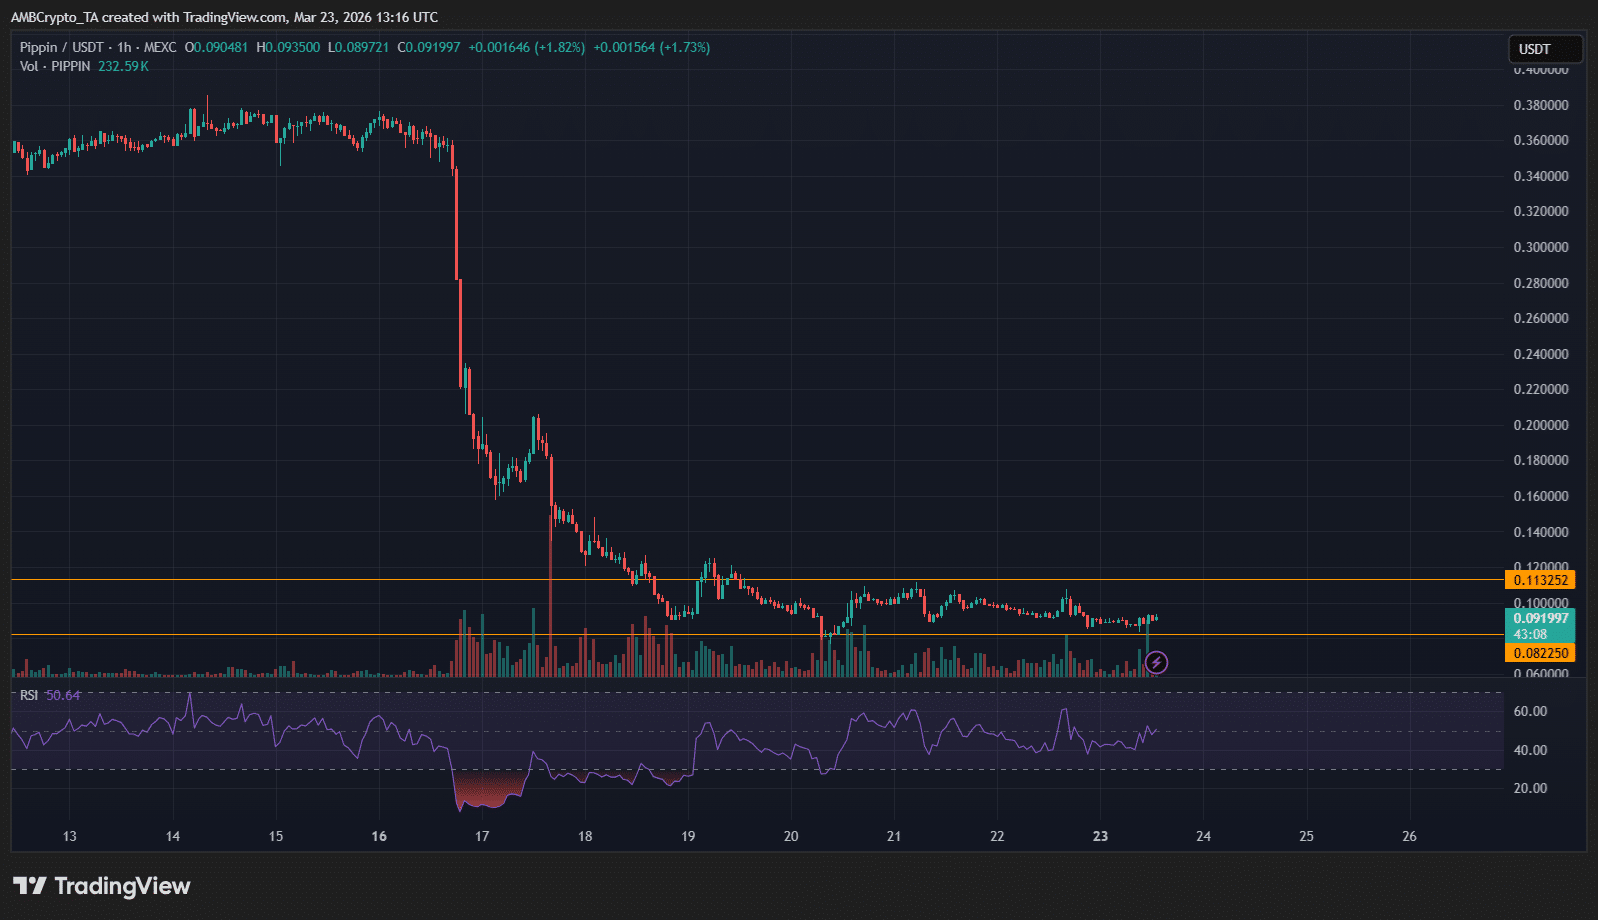Click the 0.200000 price scale label
Viewport: 1598px width, 920px height.
tap(1541, 425)
